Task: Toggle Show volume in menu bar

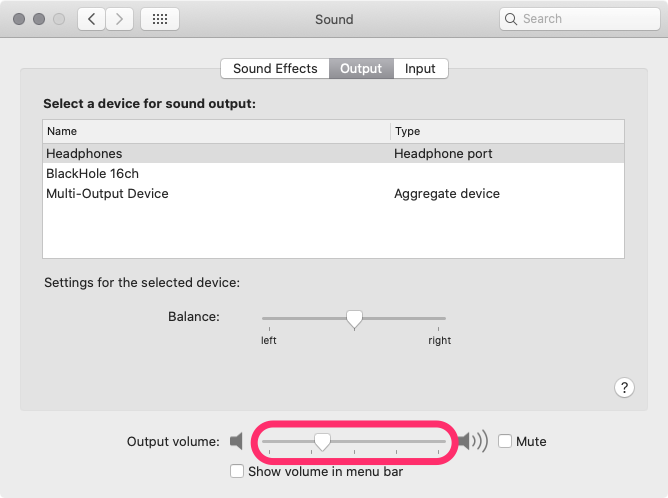Action: pyautogui.click(x=237, y=471)
